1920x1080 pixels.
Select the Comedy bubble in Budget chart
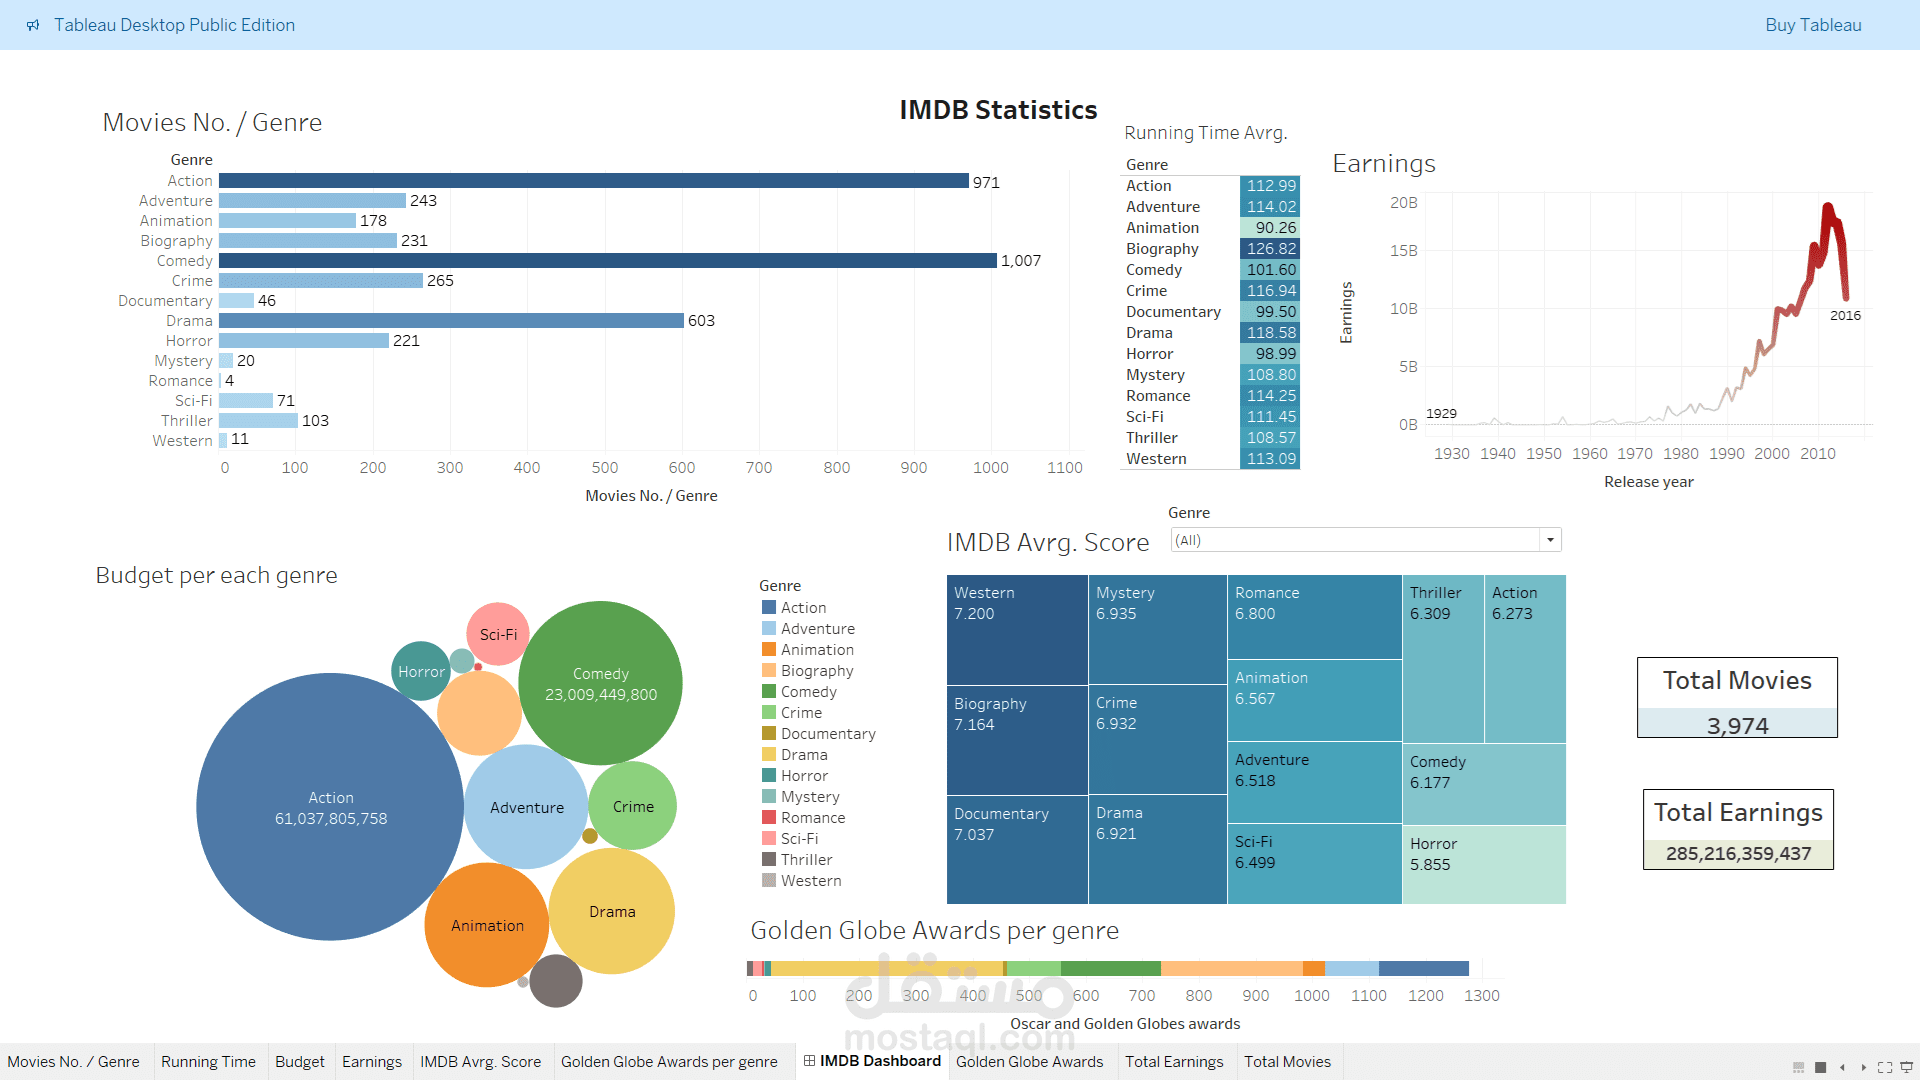pyautogui.click(x=600, y=681)
